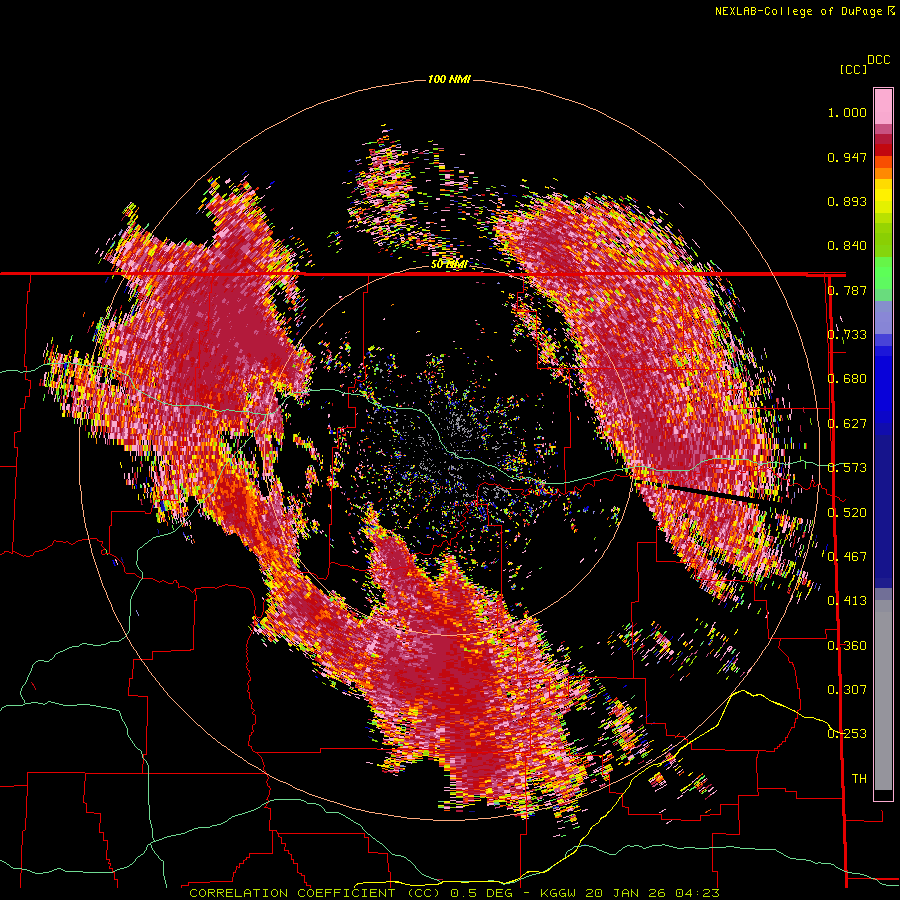Click the 0.520 scale value
The width and height of the screenshot is (900, 900).
(x=847, y=512)
